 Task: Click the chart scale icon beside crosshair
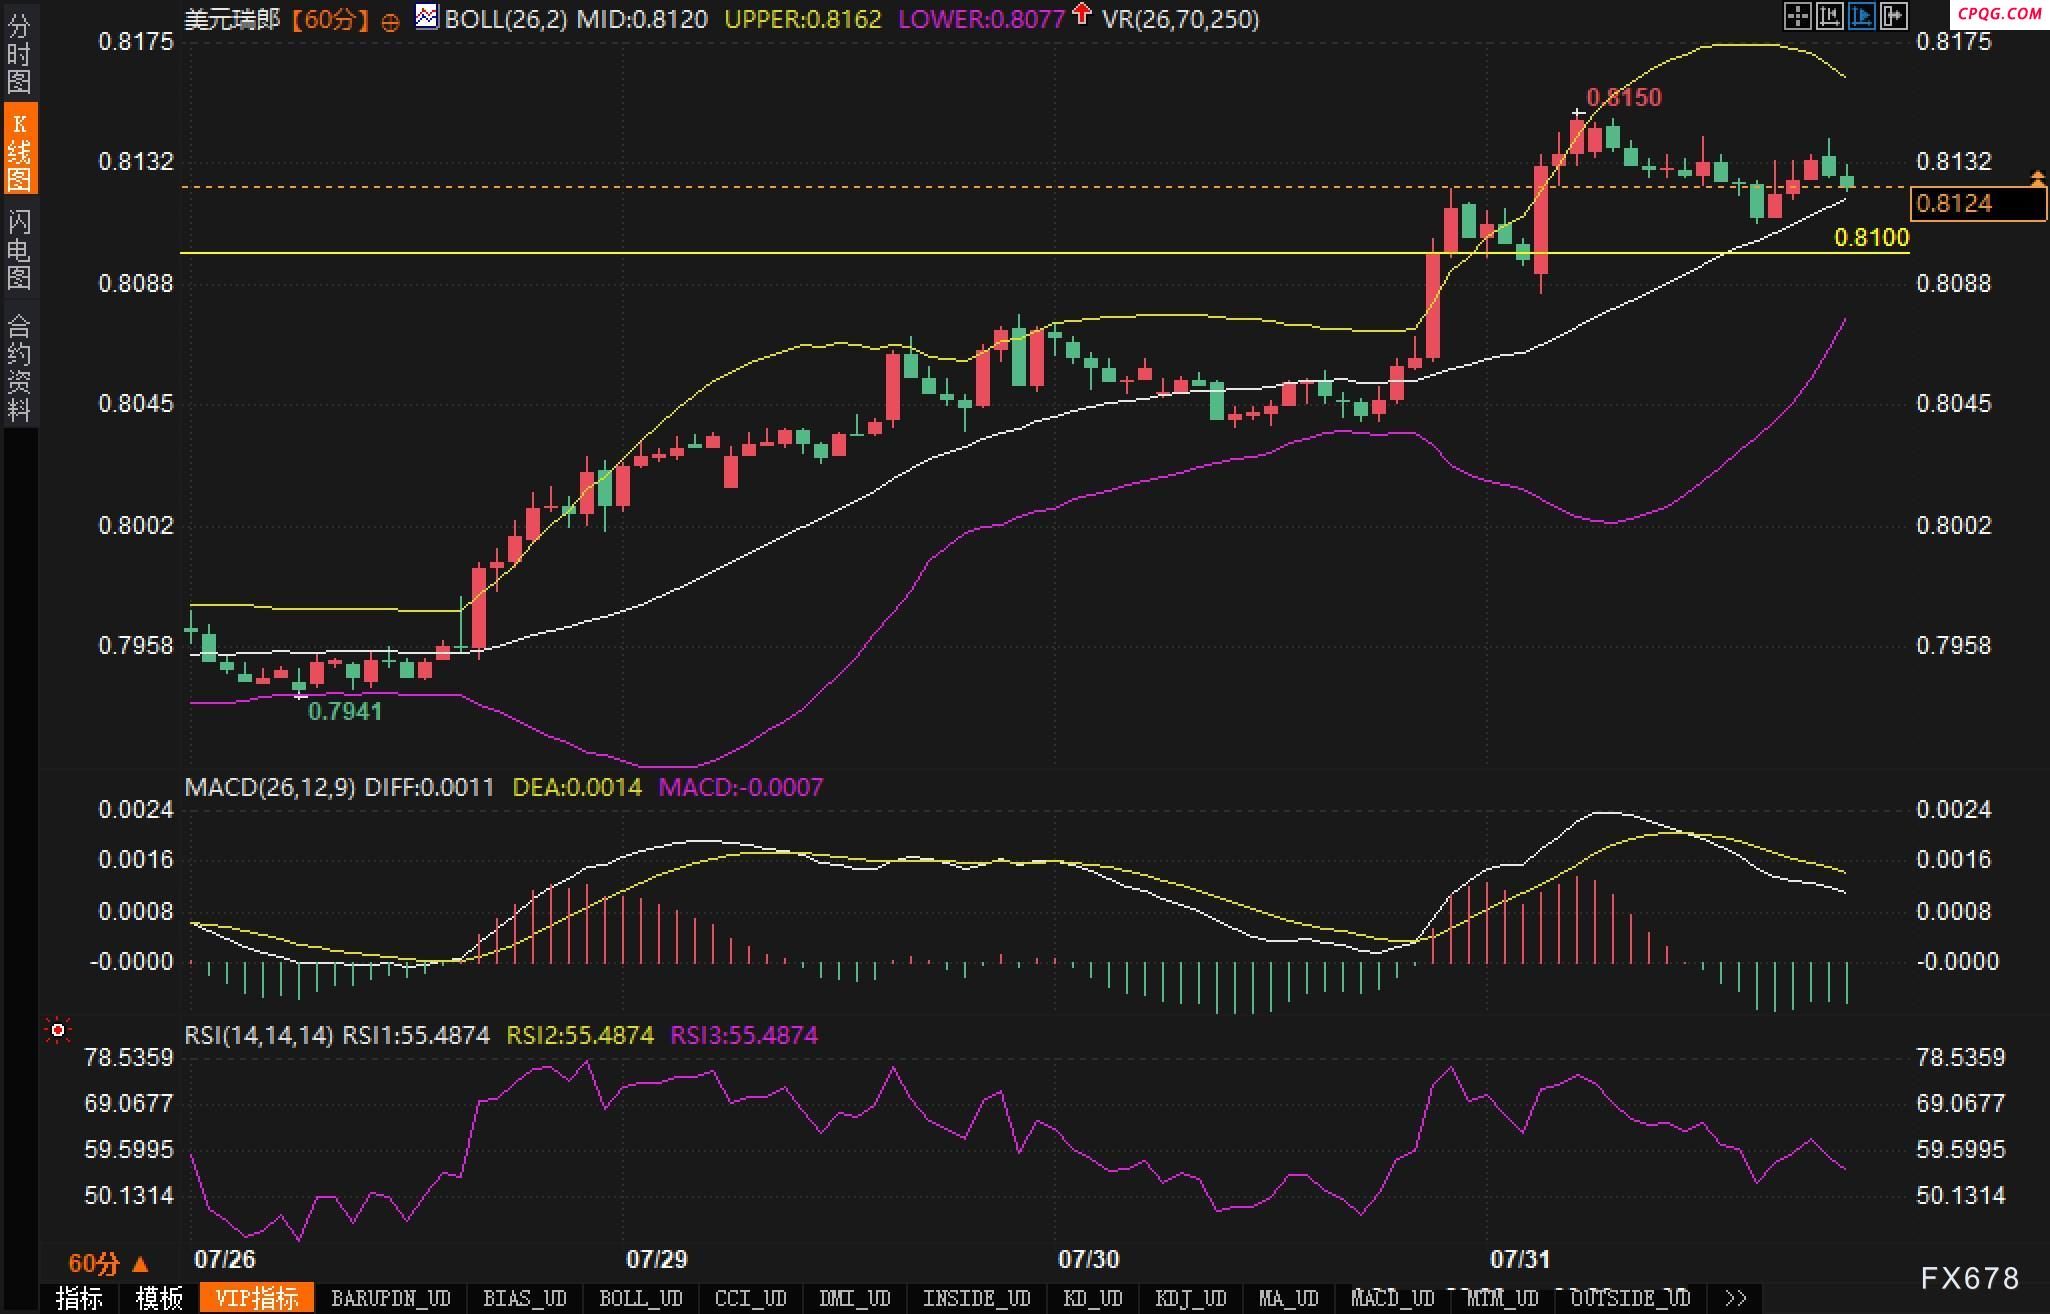(1829, 16)
